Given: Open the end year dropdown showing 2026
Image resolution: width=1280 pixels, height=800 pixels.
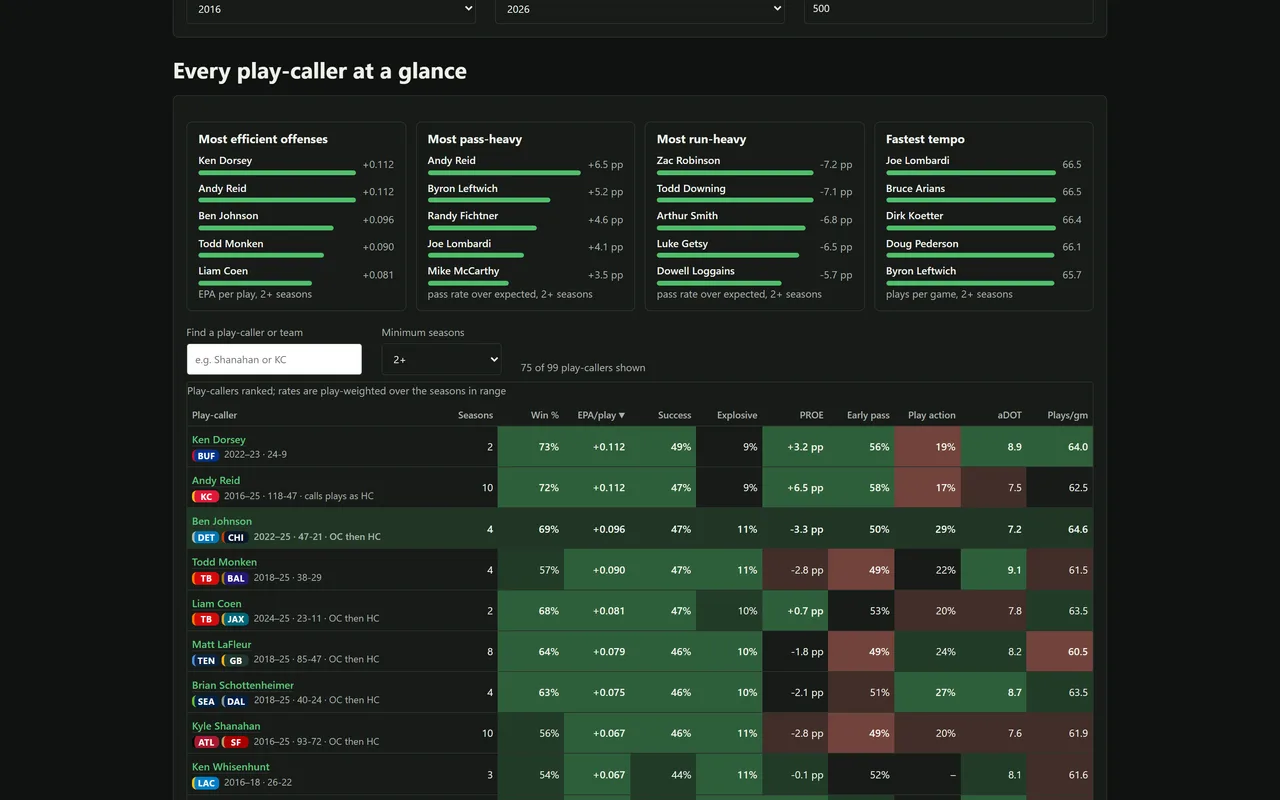Looking at the screenshot, I should tap(640, 9).
